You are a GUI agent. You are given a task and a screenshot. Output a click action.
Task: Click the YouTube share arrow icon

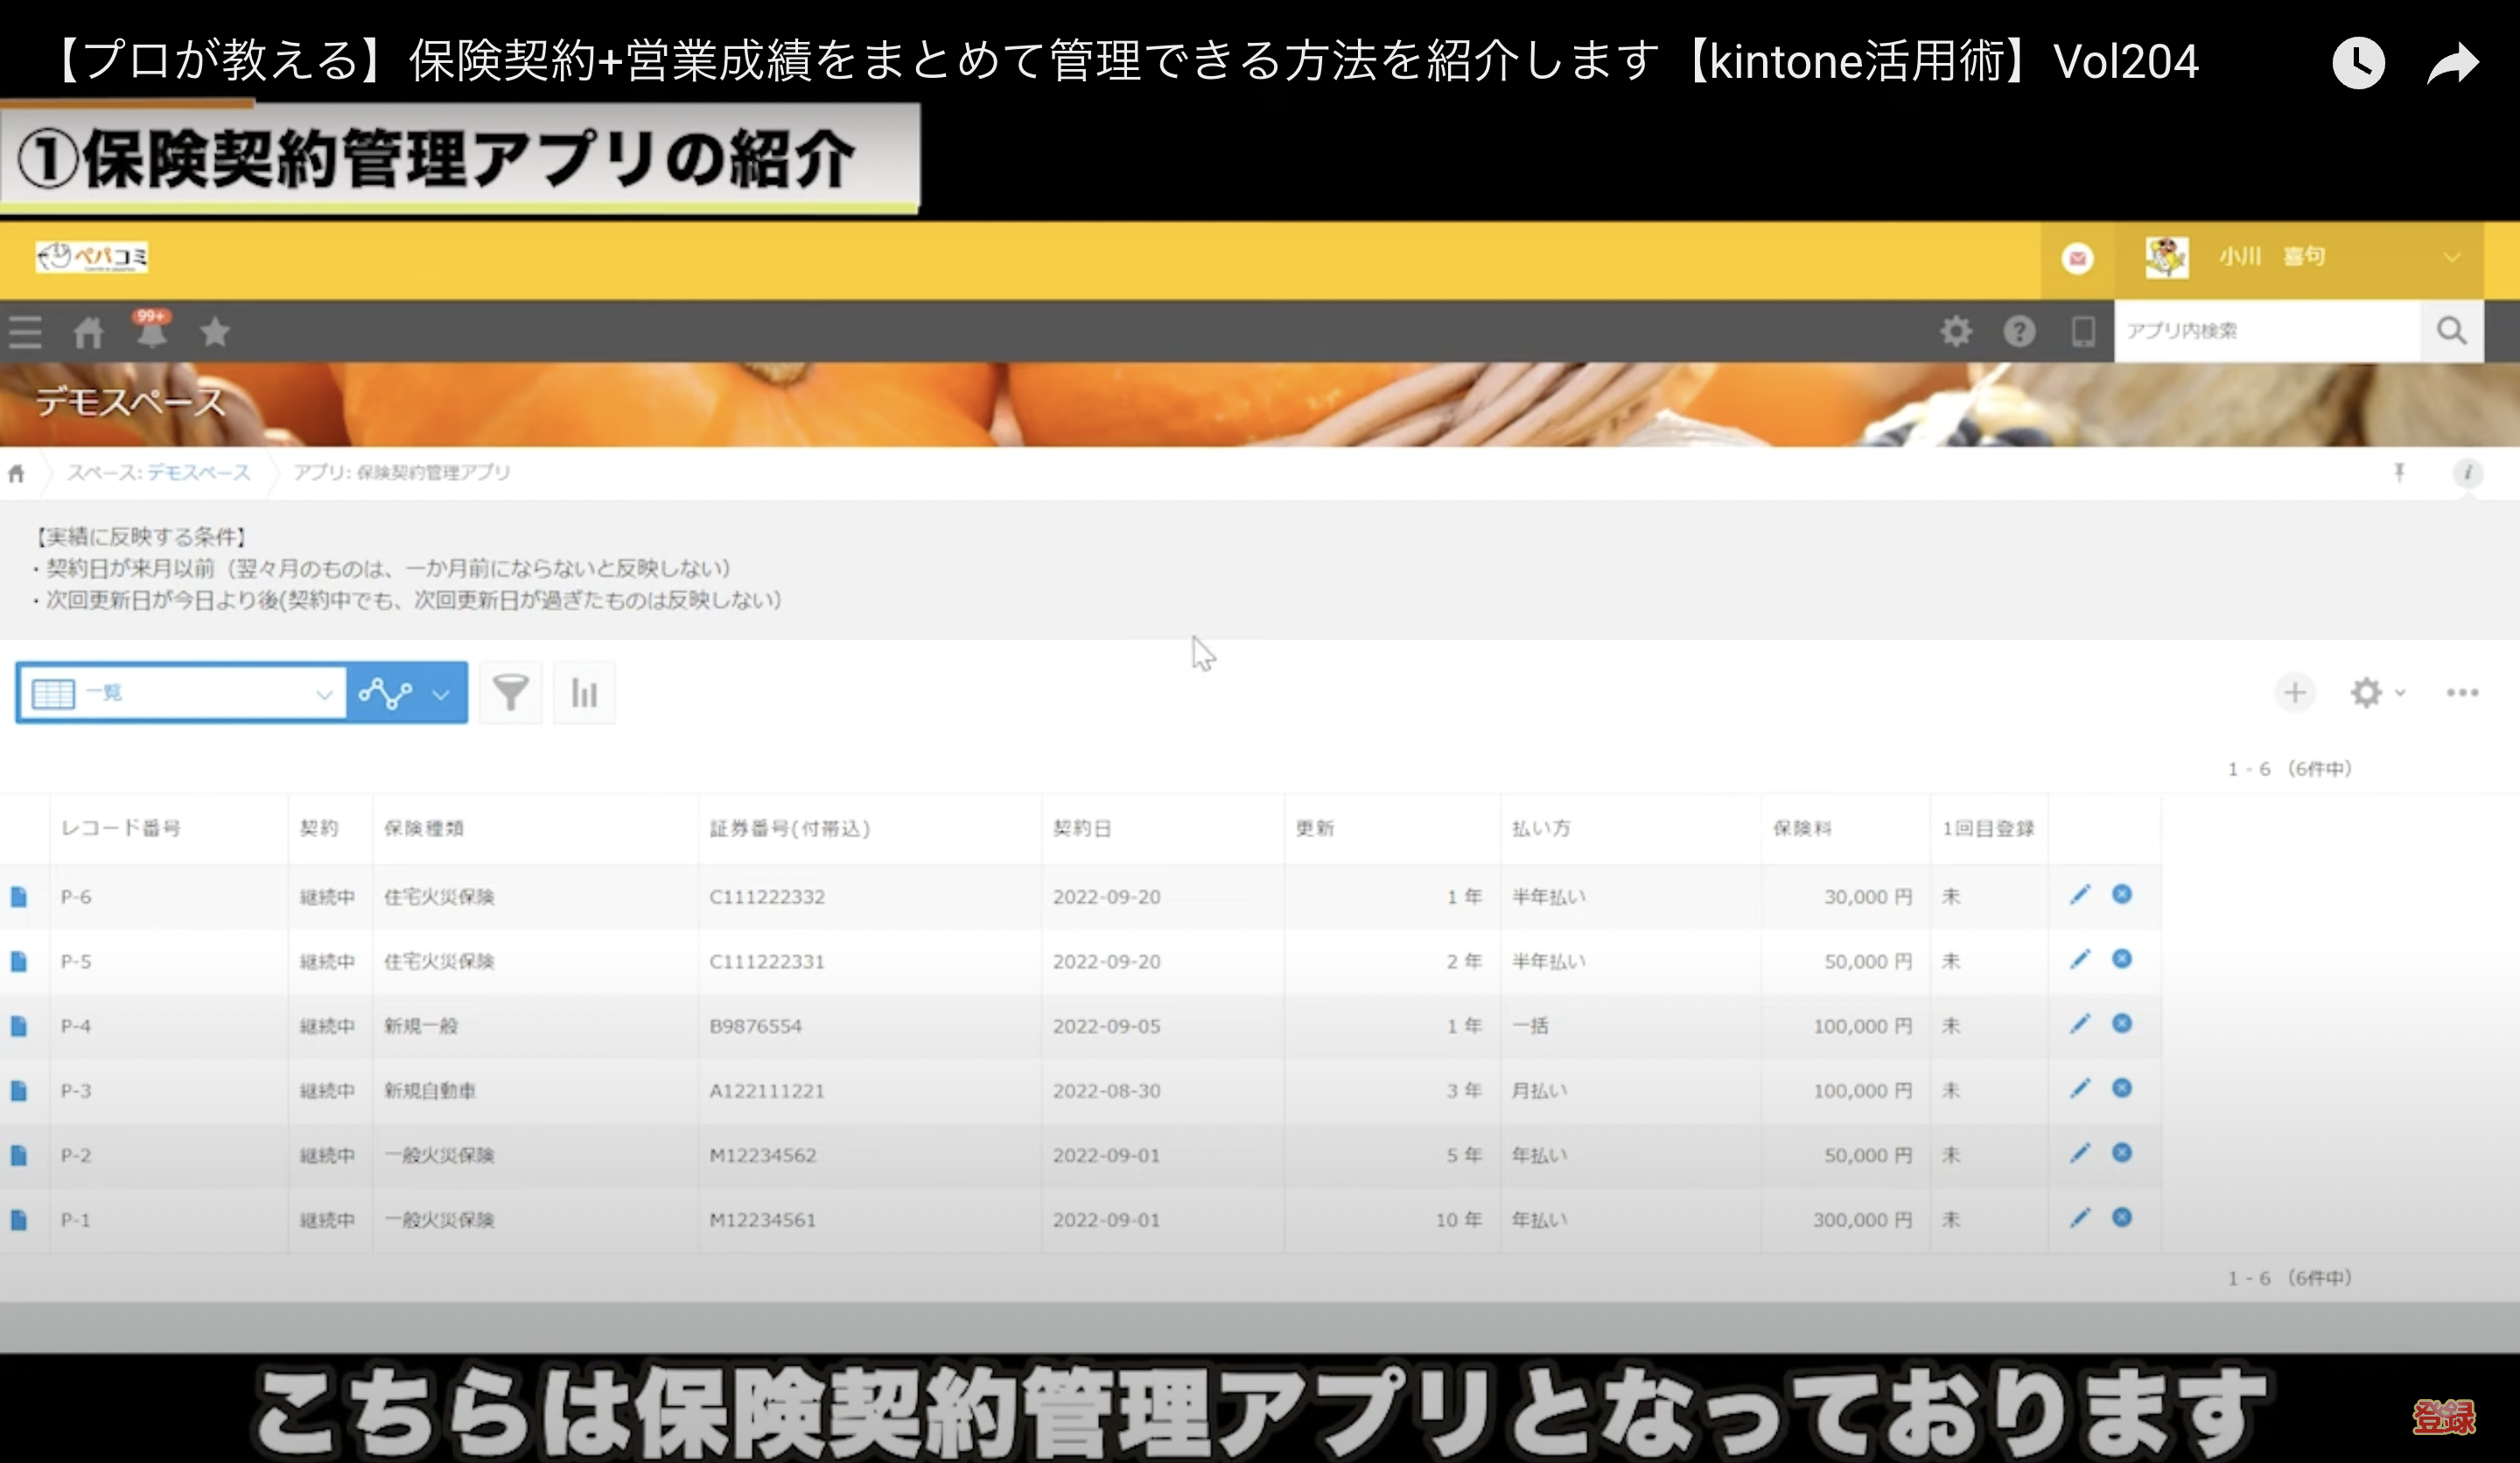click(2452, 64)
